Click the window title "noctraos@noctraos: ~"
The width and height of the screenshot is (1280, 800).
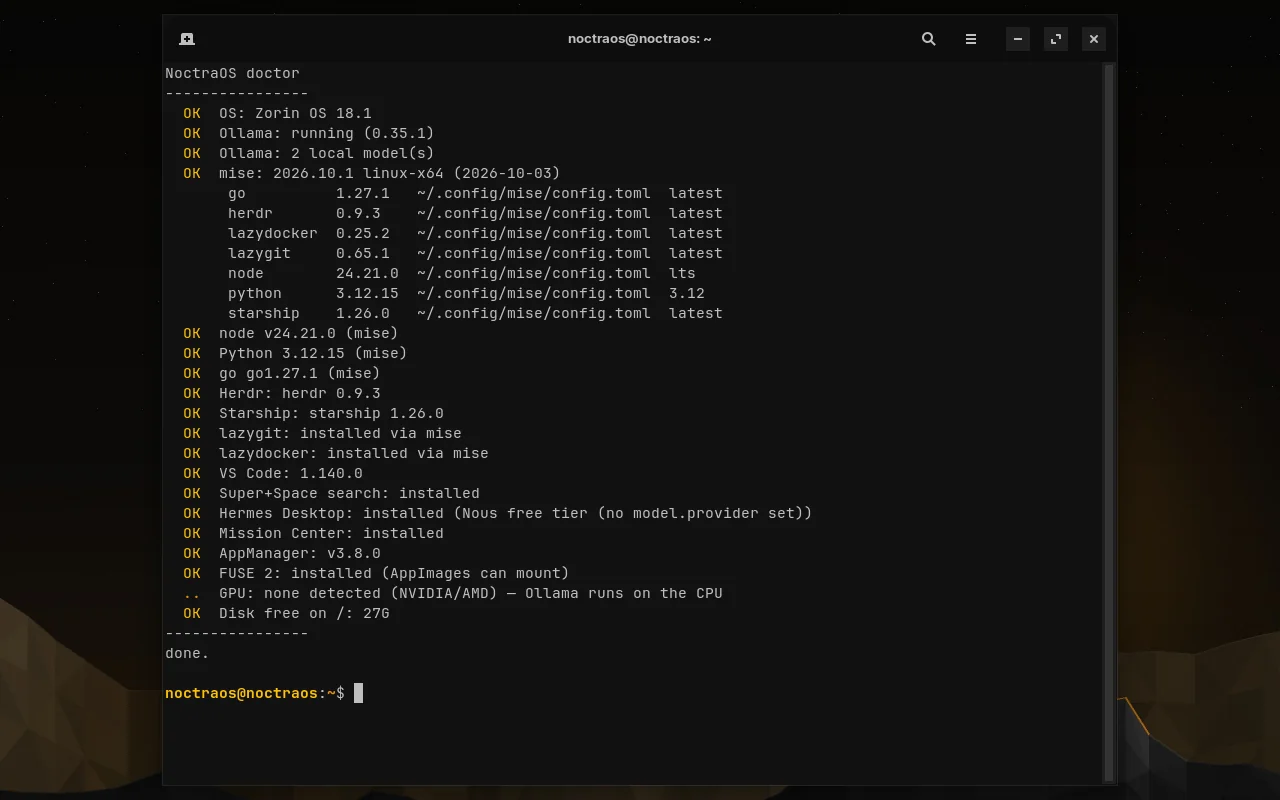pos(640,39)
